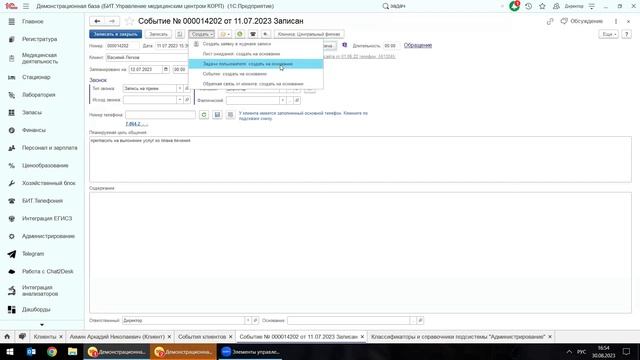Expand the Еще dropdown menu

point(608,34)
